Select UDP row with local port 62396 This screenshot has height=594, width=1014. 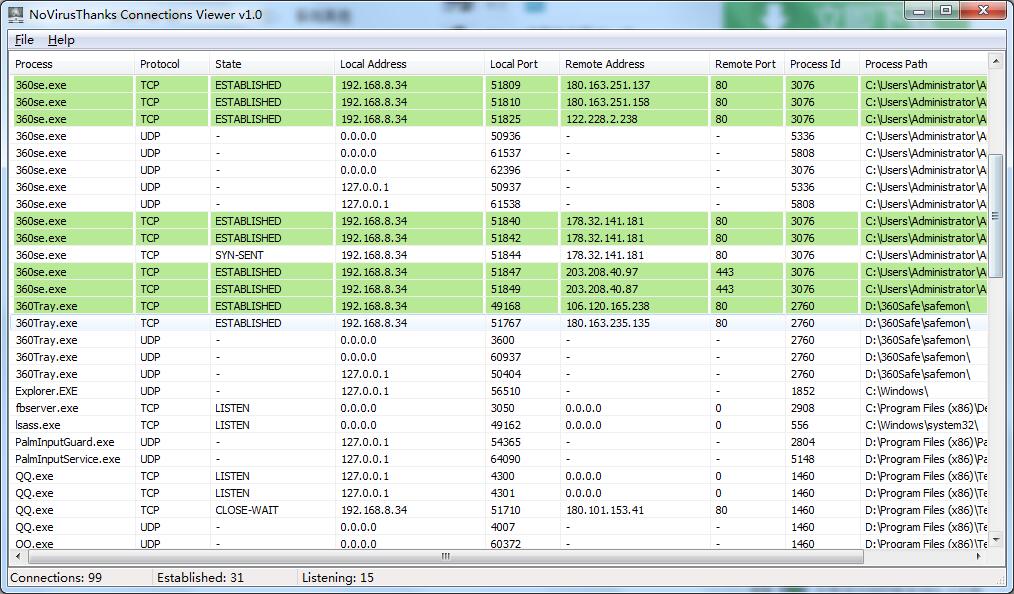pyautogui.click(x=499, y=170)
